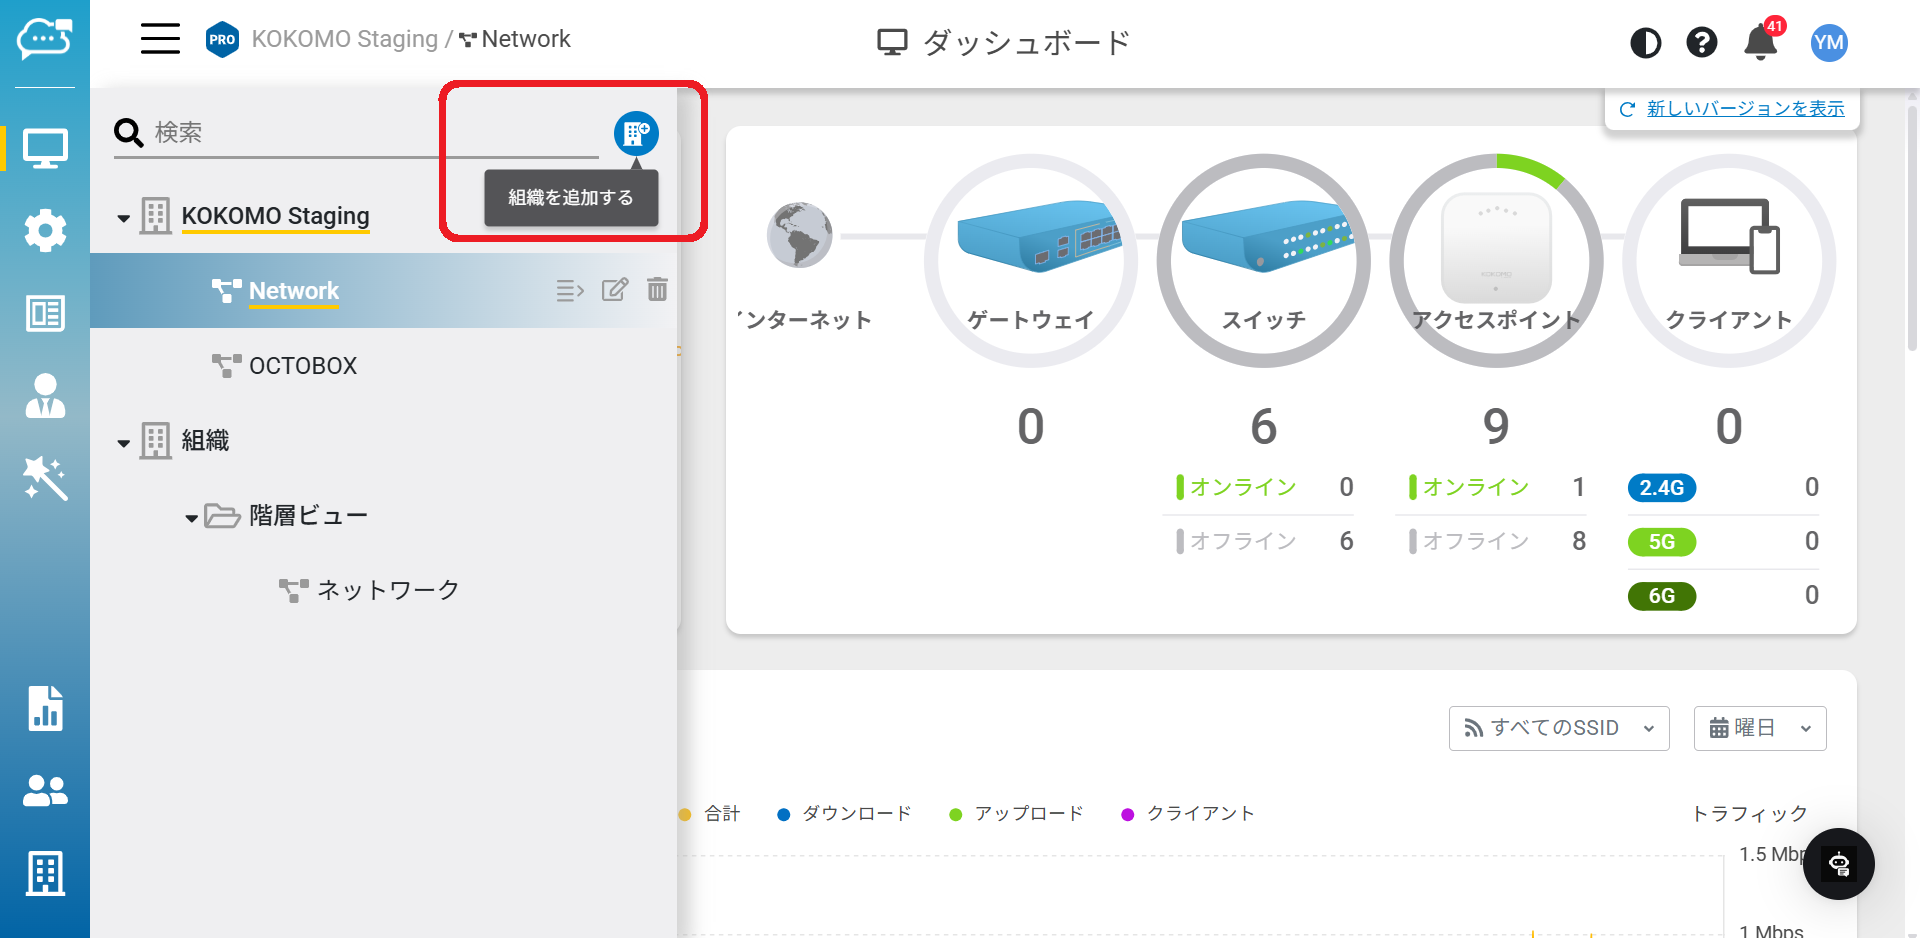Open the magic wand wizard in sidebar
This screenshot has height=938, width=1920.
(45, 478)
